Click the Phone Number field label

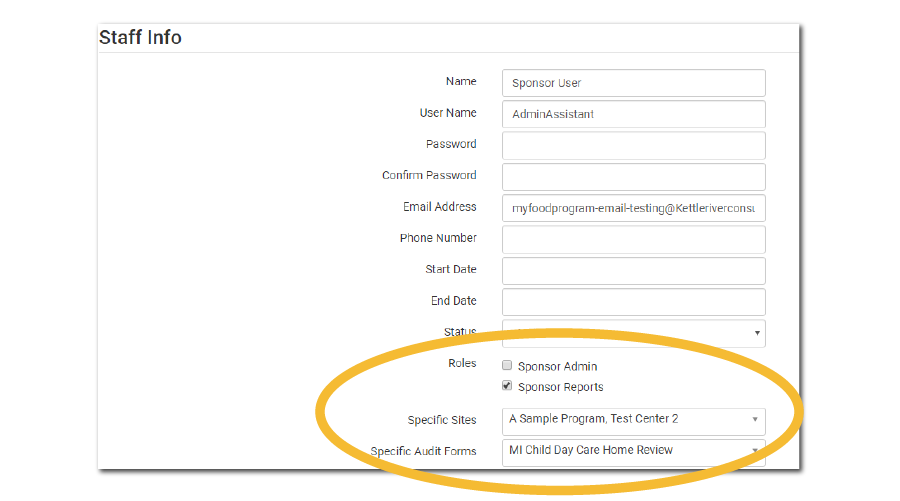coord(438,238)
